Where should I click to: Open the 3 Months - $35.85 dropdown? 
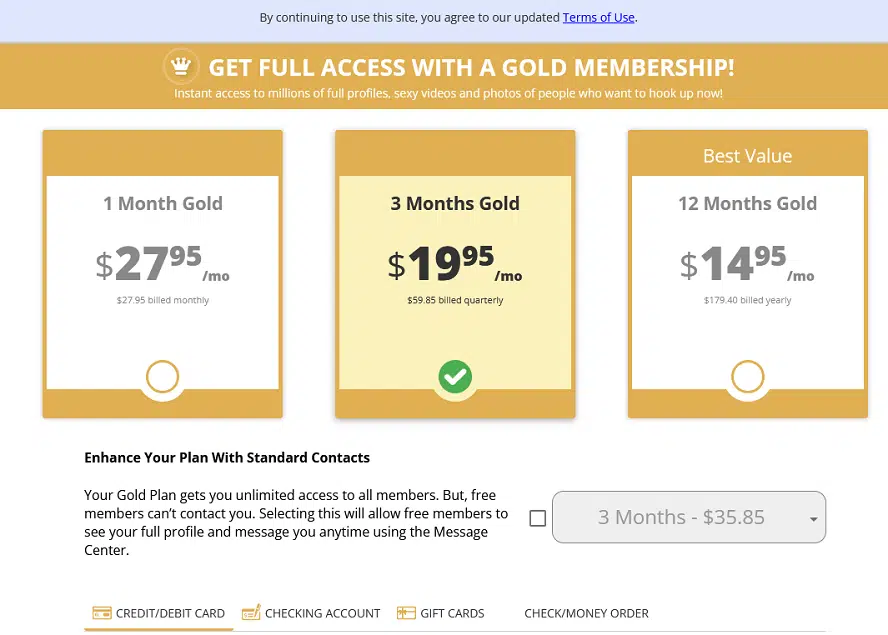point(682,517)
